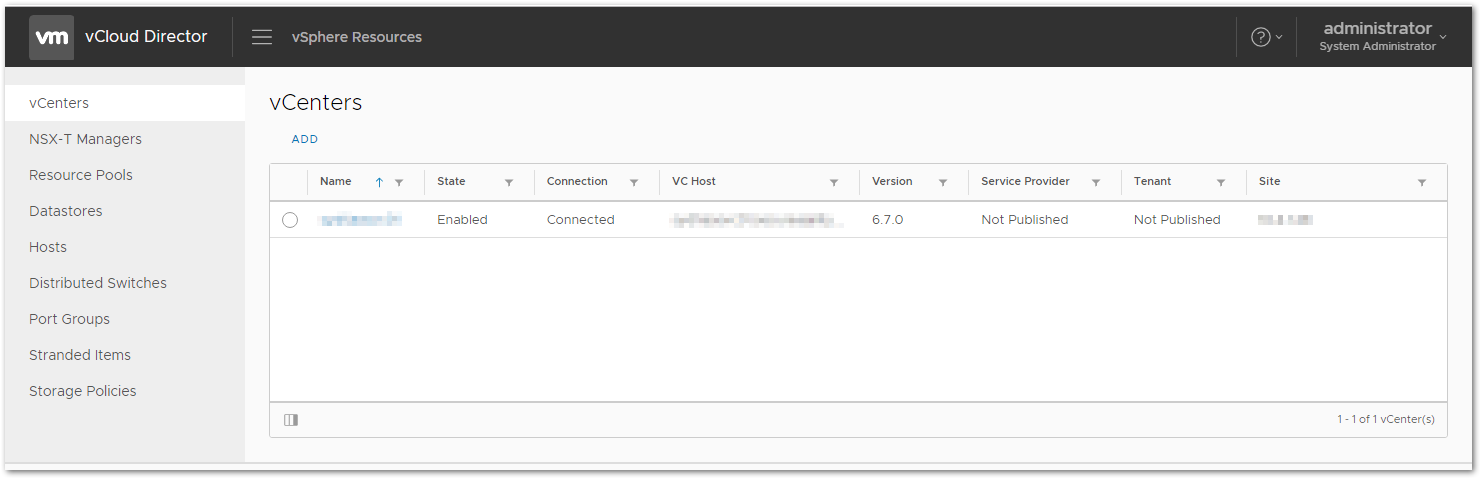Click the vCenters page heading

(x=315, y=103)
